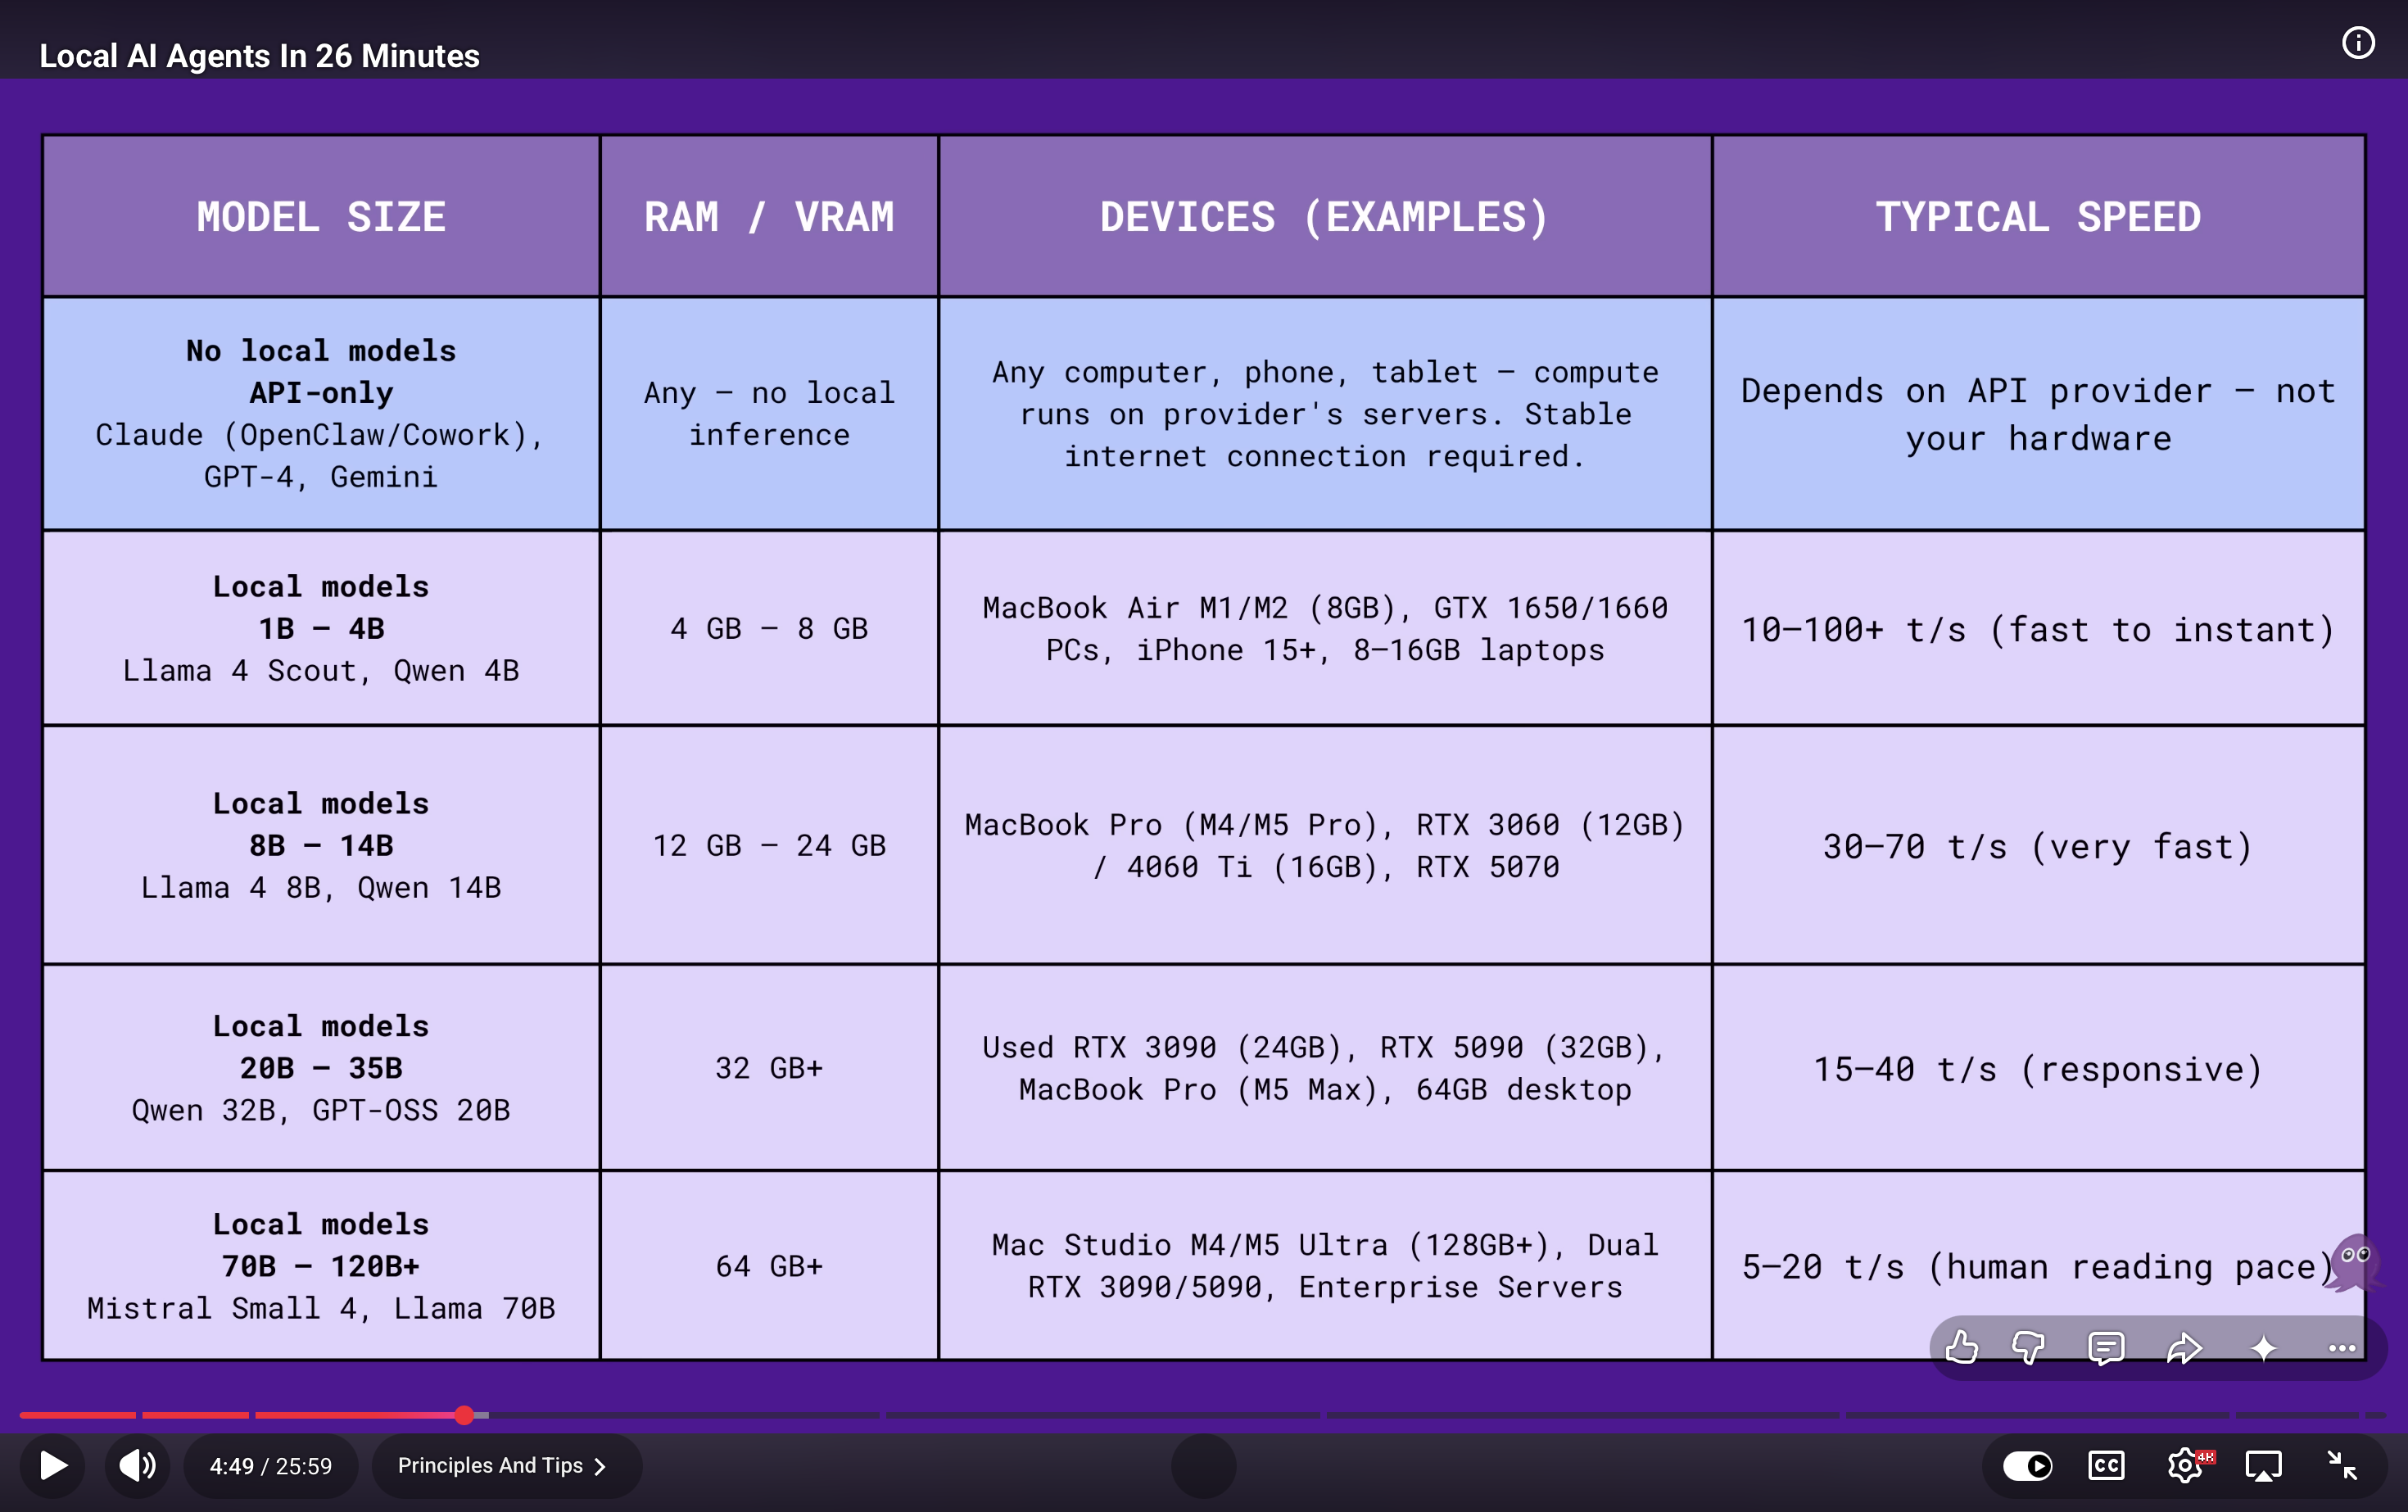
Task: Click the 'Mac Studio M4/M5 Ultra' cell
Action: (1325, 1266)
